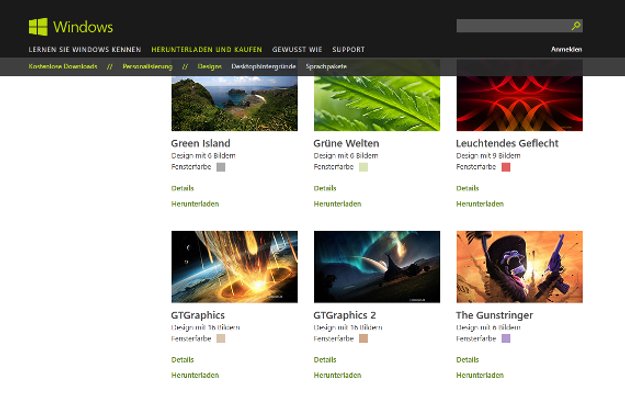625x396 pixels.
Task: Open GTGraphics meteor thumbnail
Action: tap(234, 267)
